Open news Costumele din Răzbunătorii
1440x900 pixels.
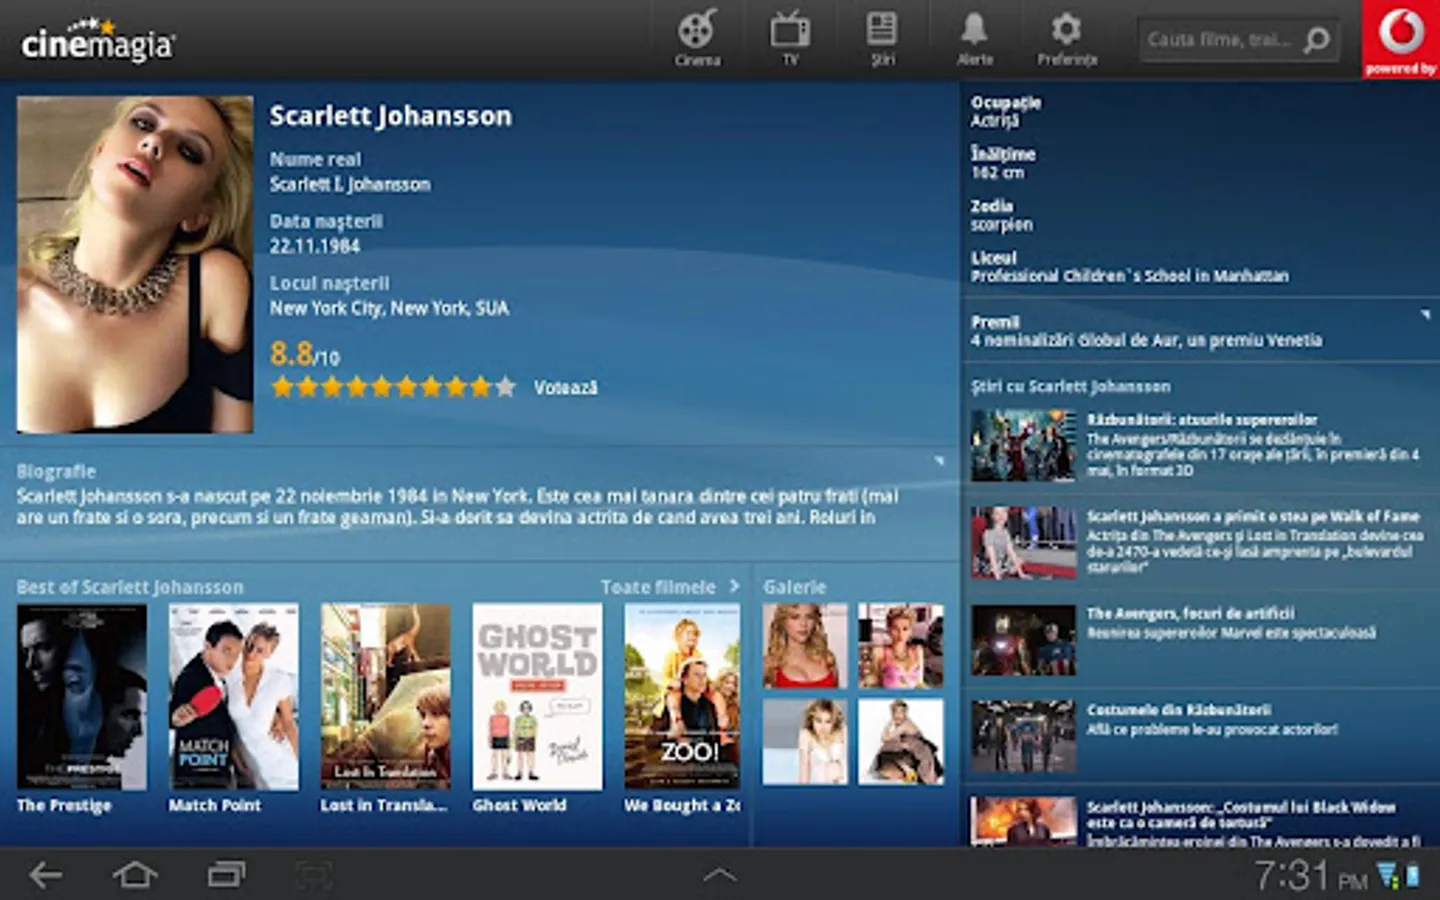(1201, 736)
